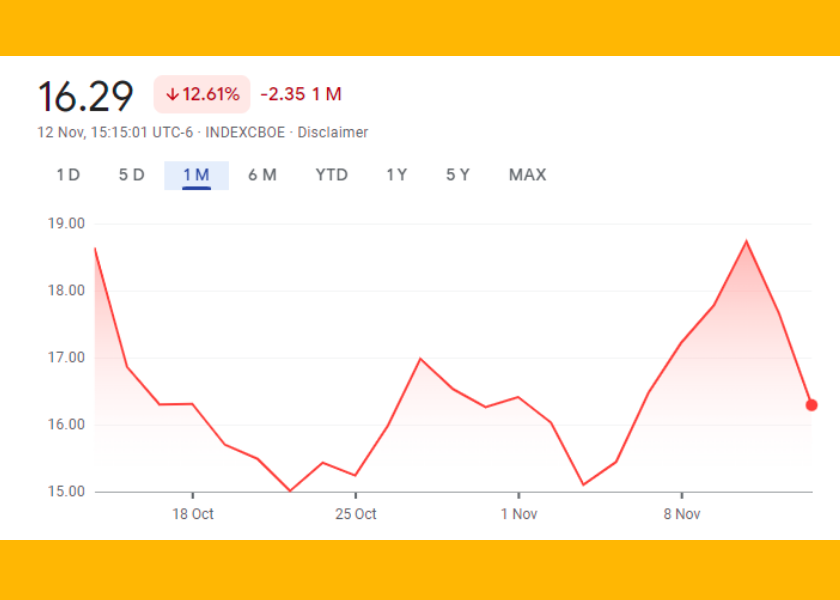Click the -2.35 1 M change text
This screenshot has height=600, width=840.
tap(301, 94)
